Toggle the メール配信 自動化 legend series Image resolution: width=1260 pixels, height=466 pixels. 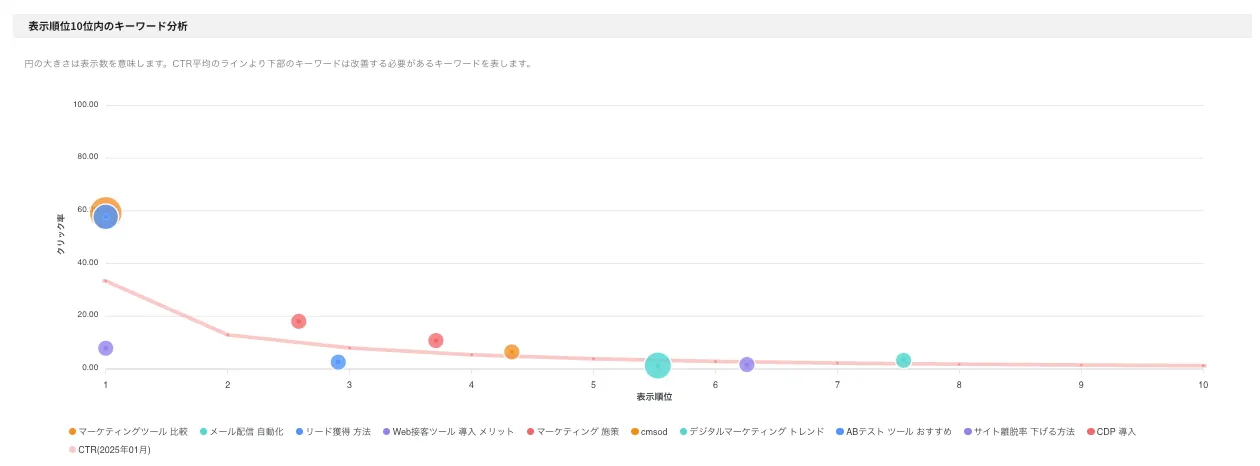pyautogui.click(x=241, y=432)
